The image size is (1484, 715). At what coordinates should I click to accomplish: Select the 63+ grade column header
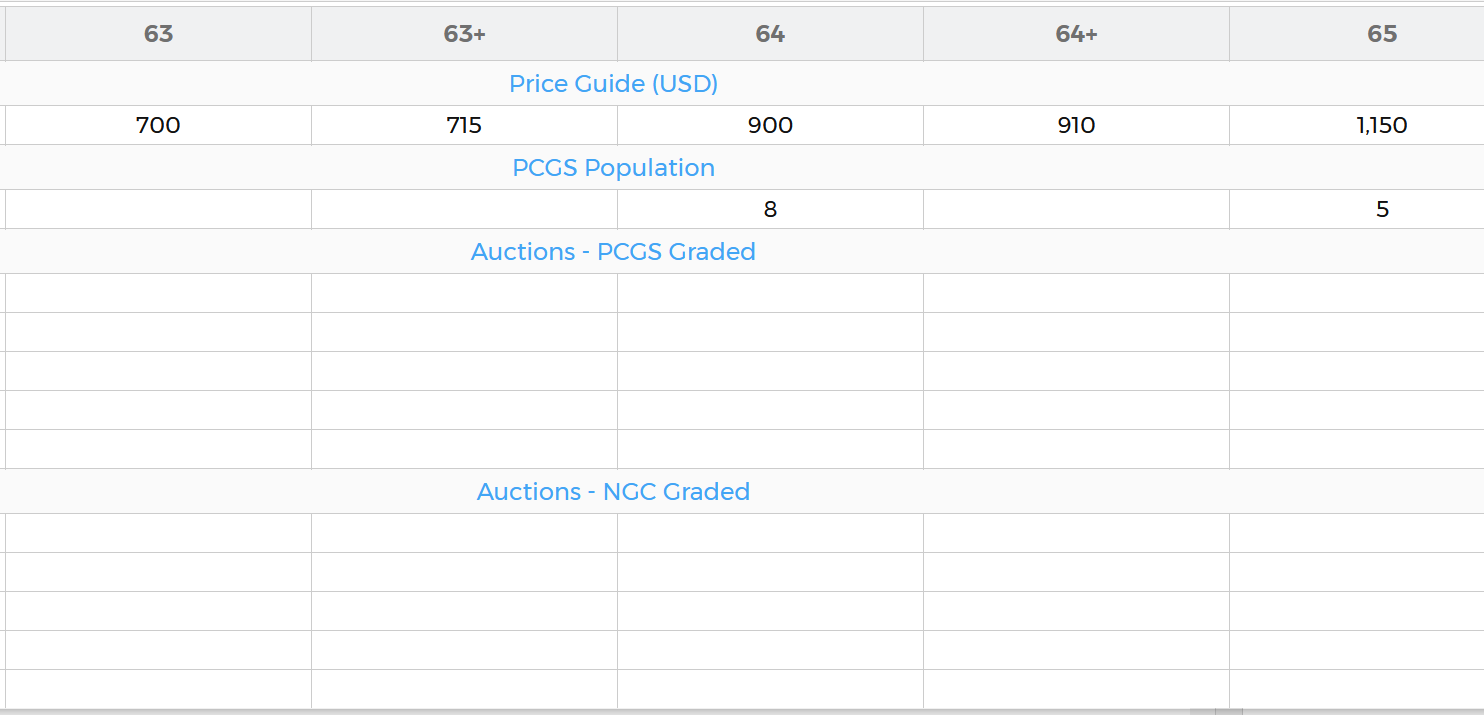[464, 34]
